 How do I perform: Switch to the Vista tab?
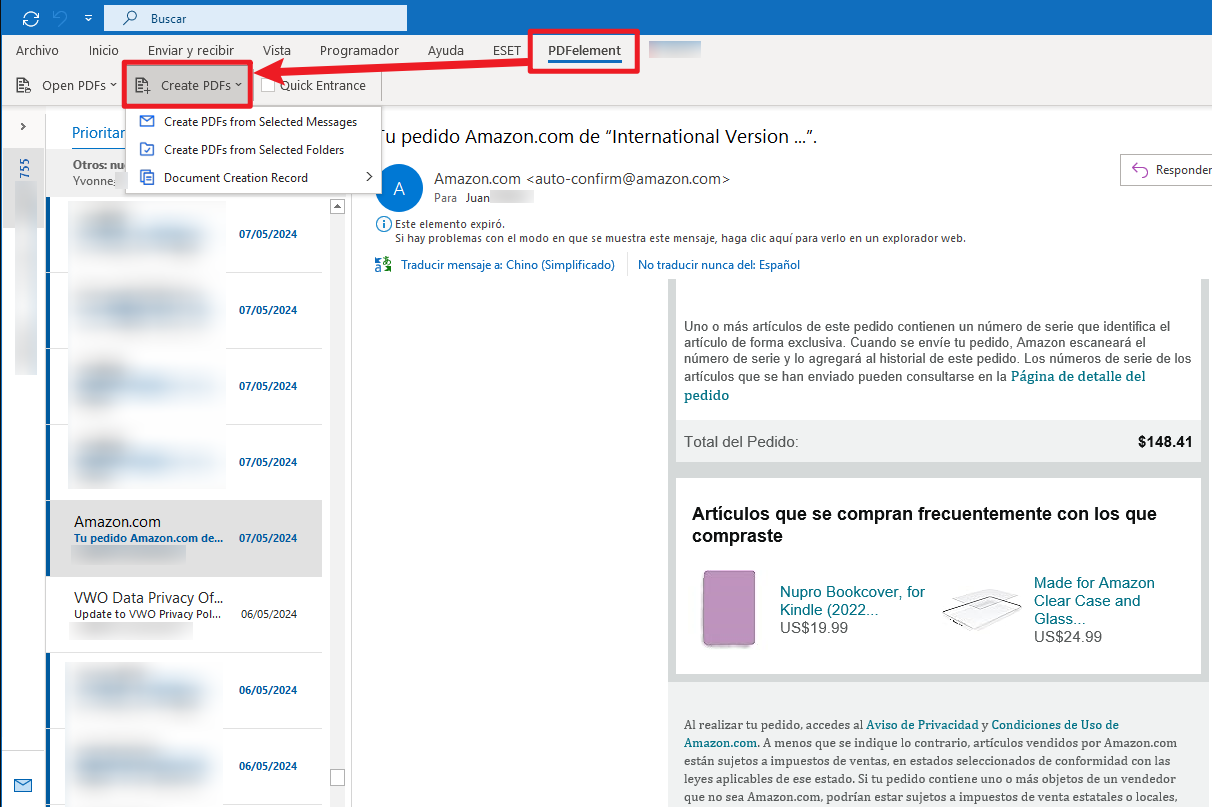[x=277, y=50]
